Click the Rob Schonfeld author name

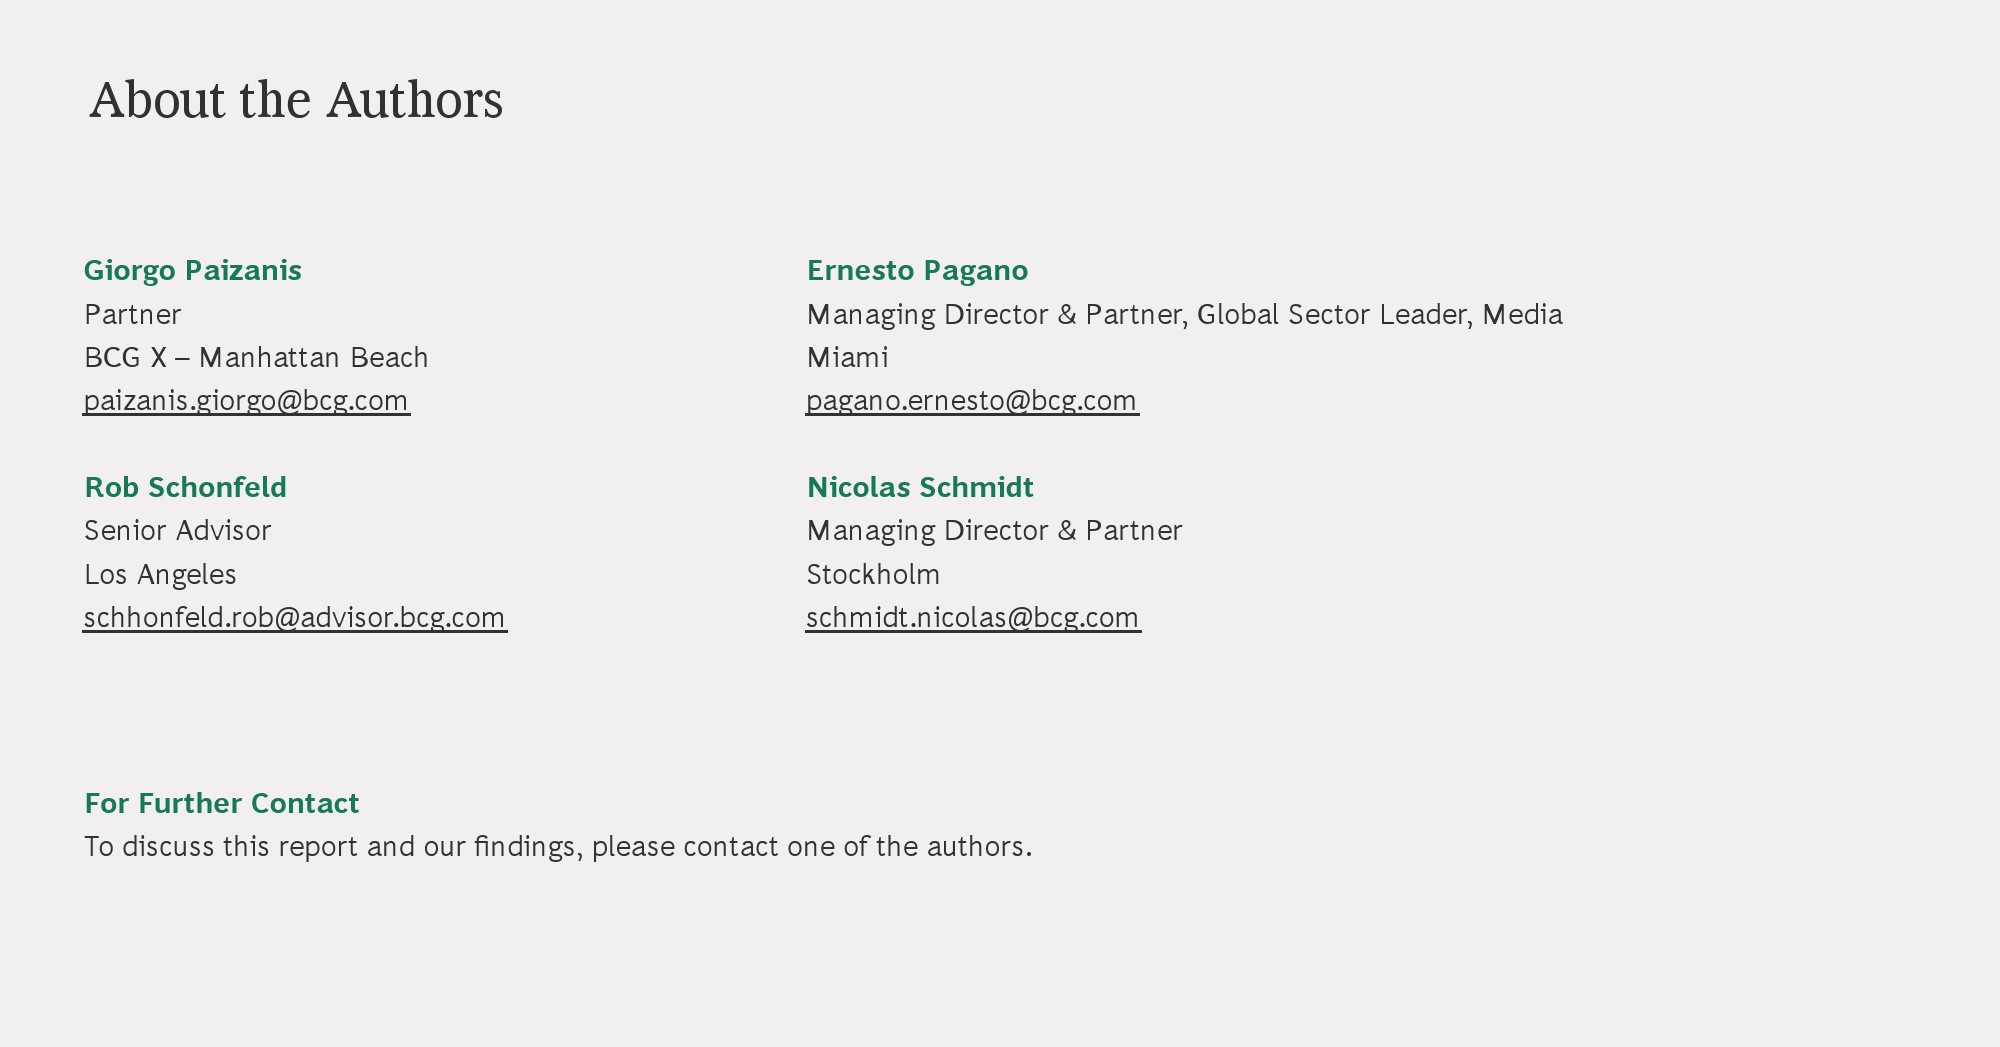pos(186,487)
